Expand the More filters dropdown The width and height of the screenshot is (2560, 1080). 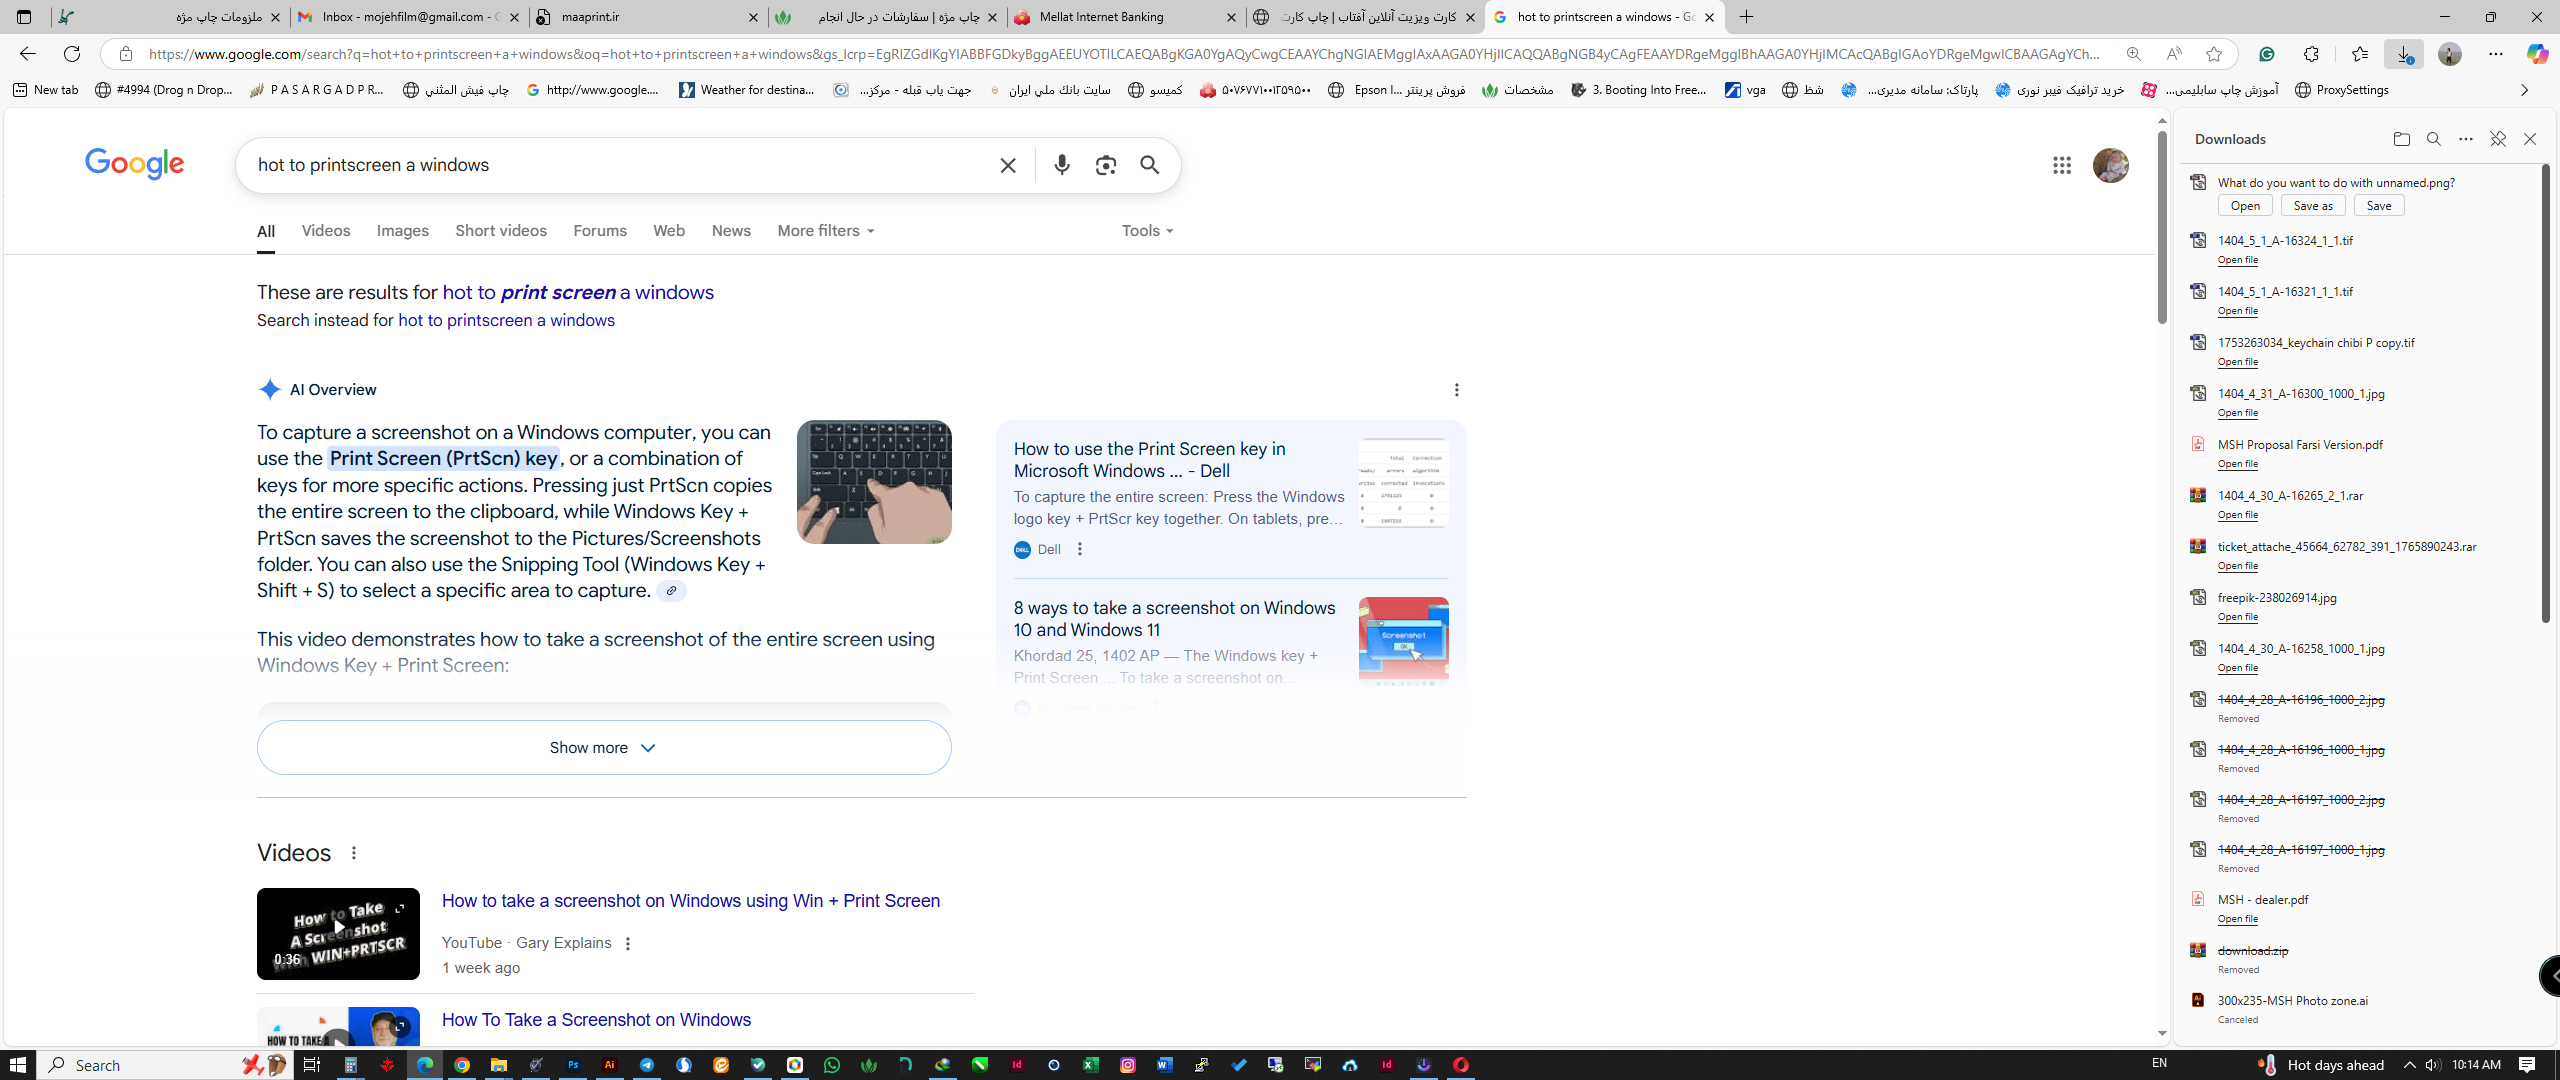825,231
